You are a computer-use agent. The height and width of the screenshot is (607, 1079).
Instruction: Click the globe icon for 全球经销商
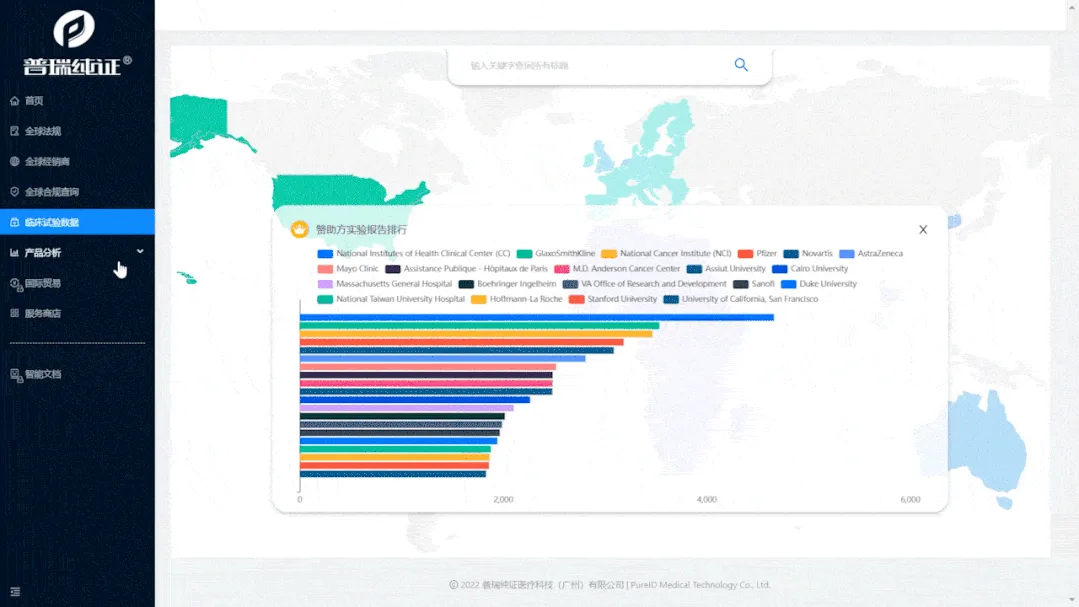14,161
